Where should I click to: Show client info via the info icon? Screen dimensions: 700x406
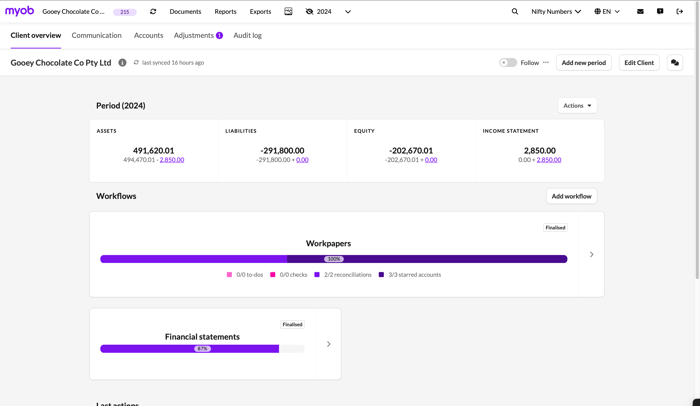tap(122, 63)
